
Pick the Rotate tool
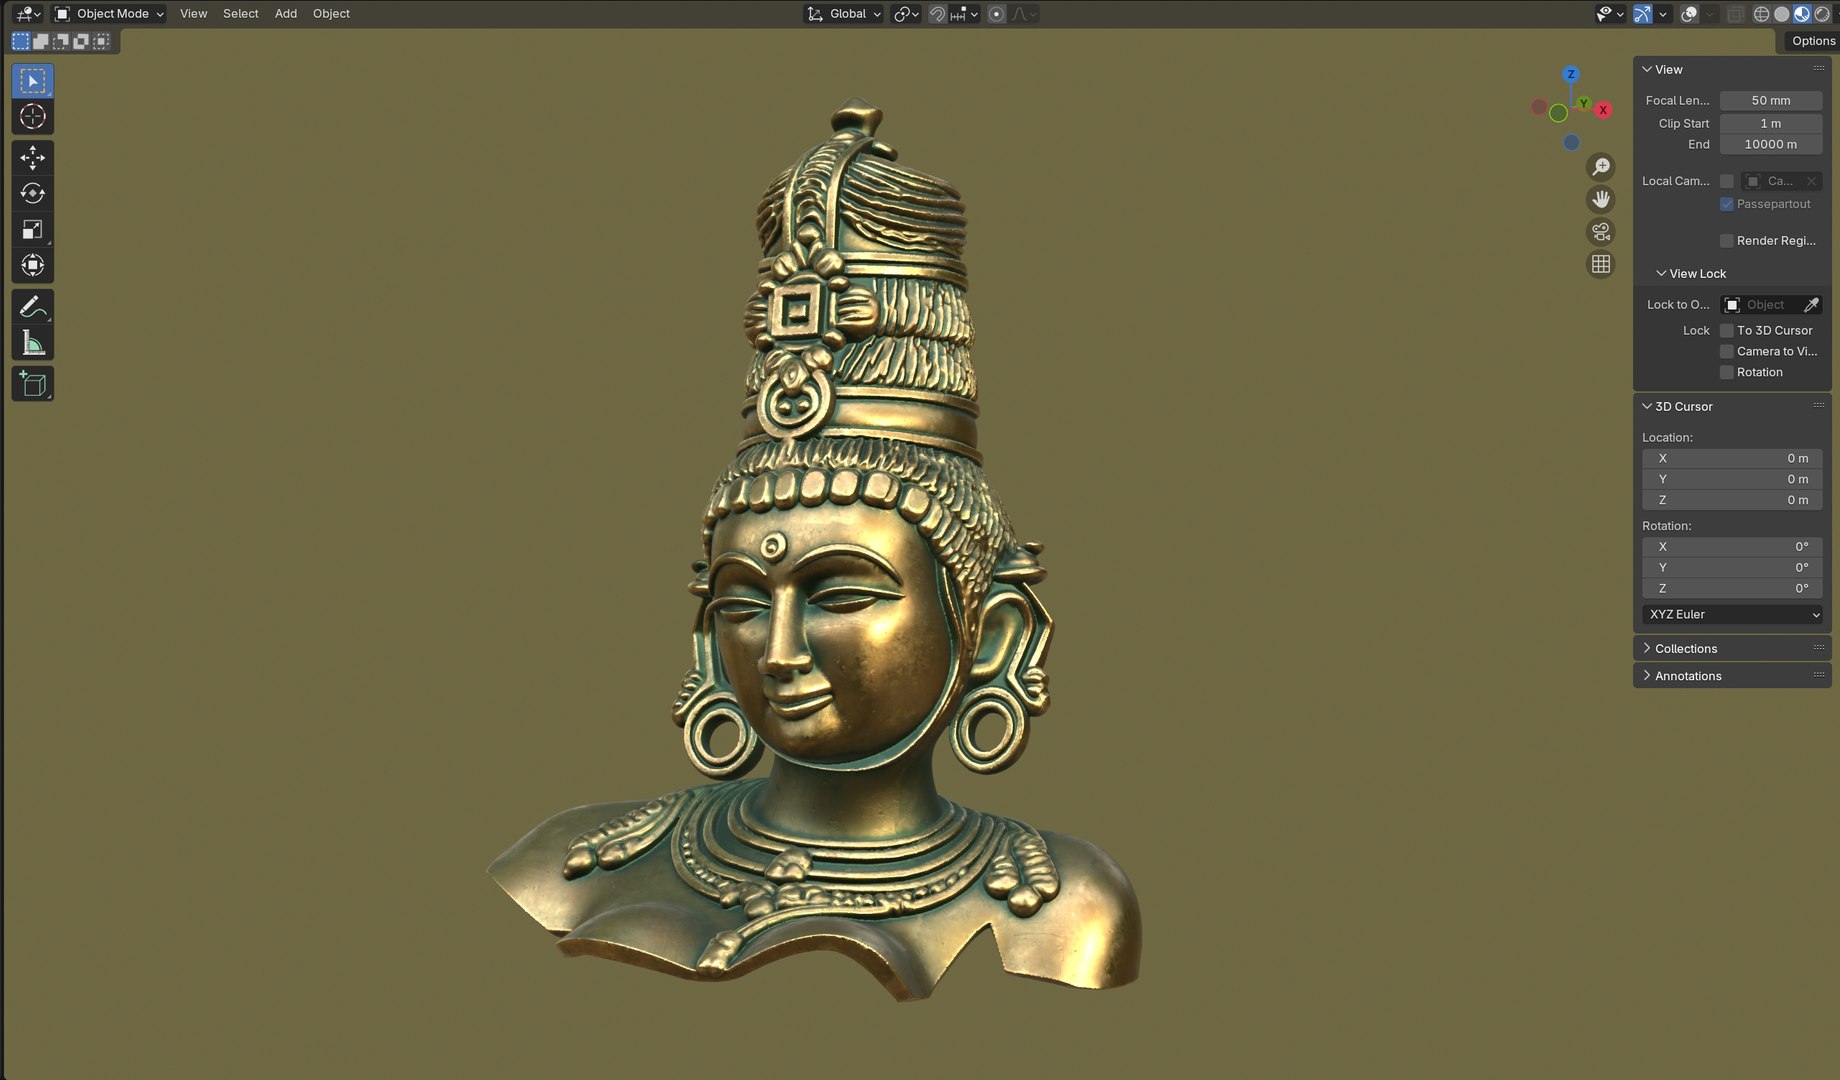tap(33, 194)
